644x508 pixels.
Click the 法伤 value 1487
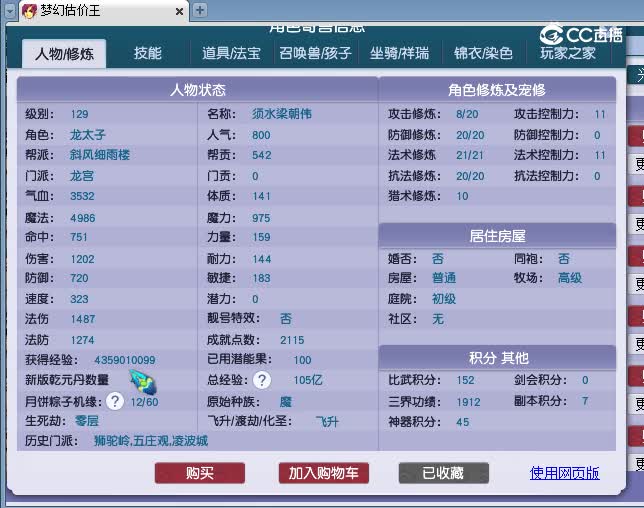tap(83, 319)
